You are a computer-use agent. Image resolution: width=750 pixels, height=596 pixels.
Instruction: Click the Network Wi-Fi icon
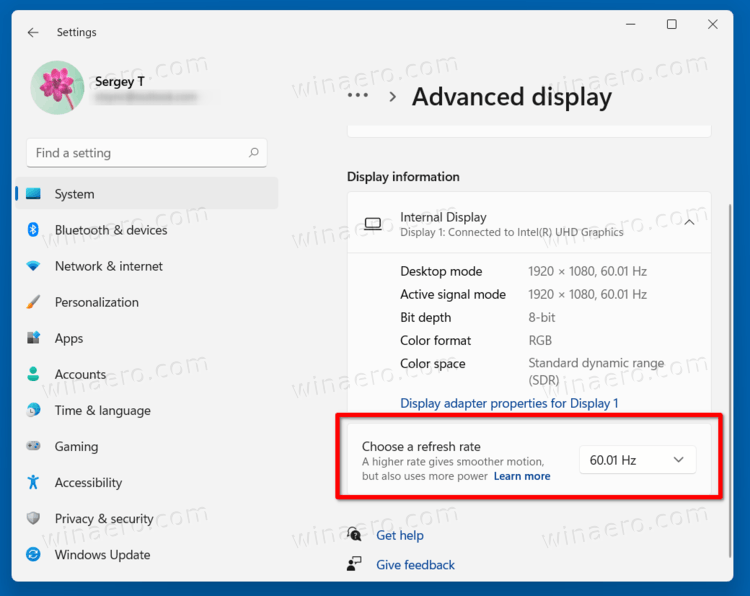point(33,266)
